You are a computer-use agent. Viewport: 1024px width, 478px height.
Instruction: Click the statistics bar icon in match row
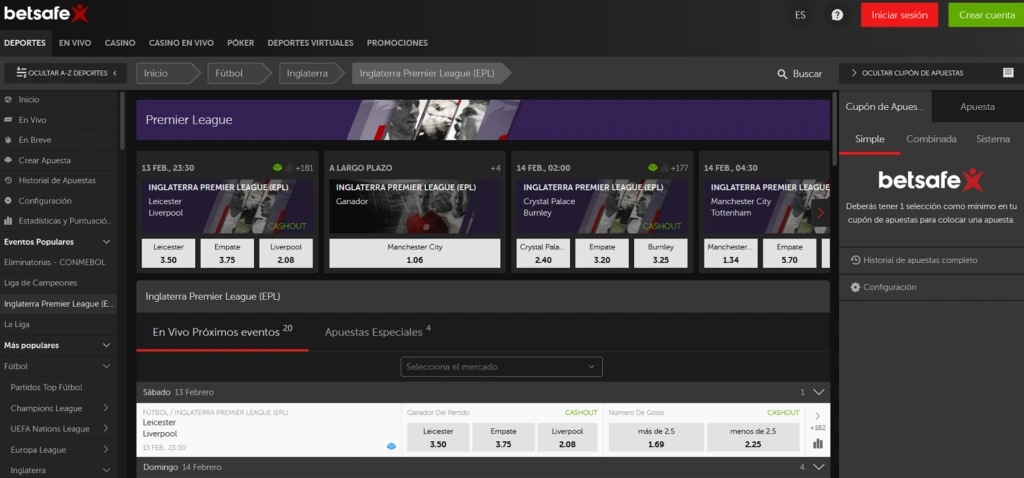coord(818,443)
